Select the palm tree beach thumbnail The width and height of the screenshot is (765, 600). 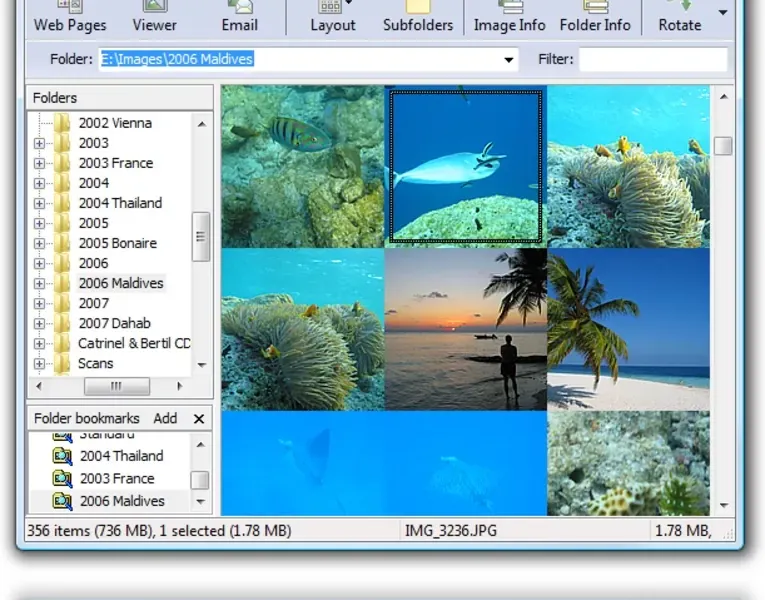628,329
